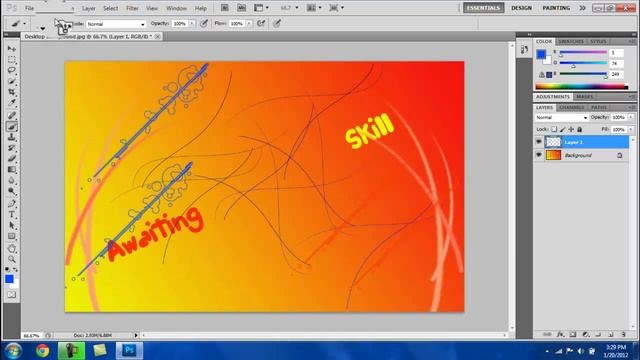This screenshot has width=640, height=360.
Task: Enable airbrush mode
Action: [261, 24]
